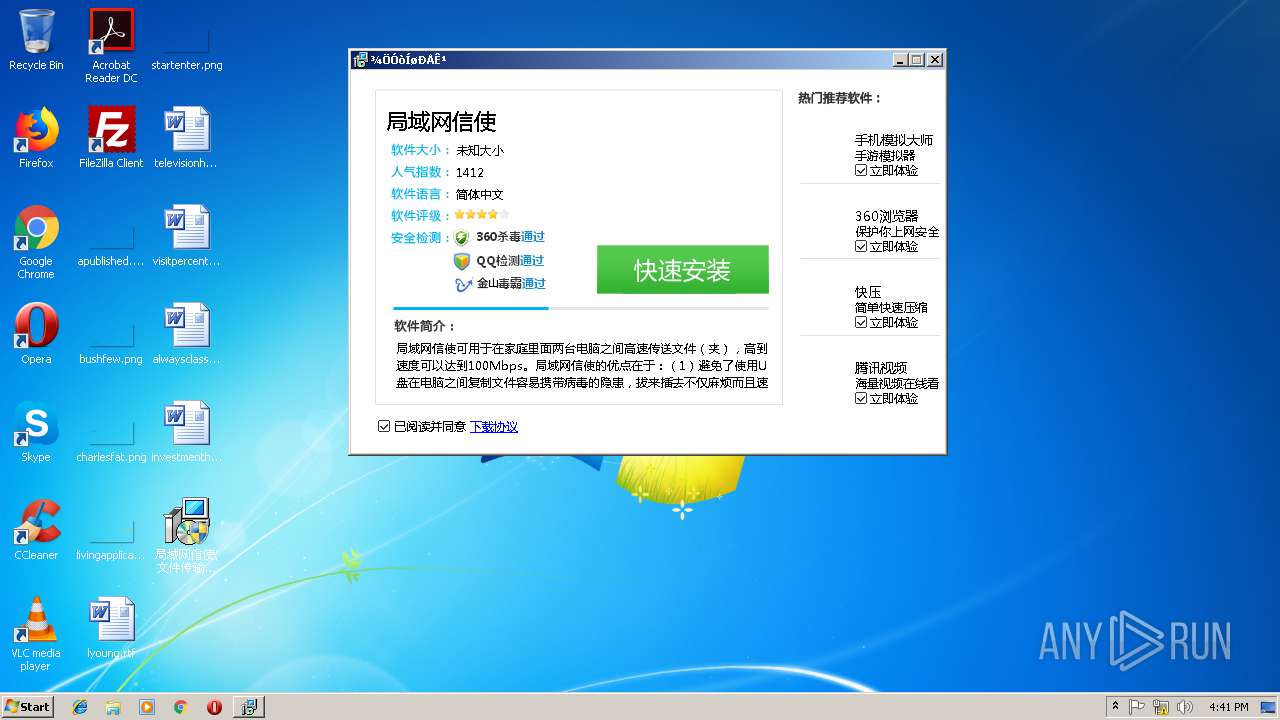Select the Opera desktop shortcut

36,335
